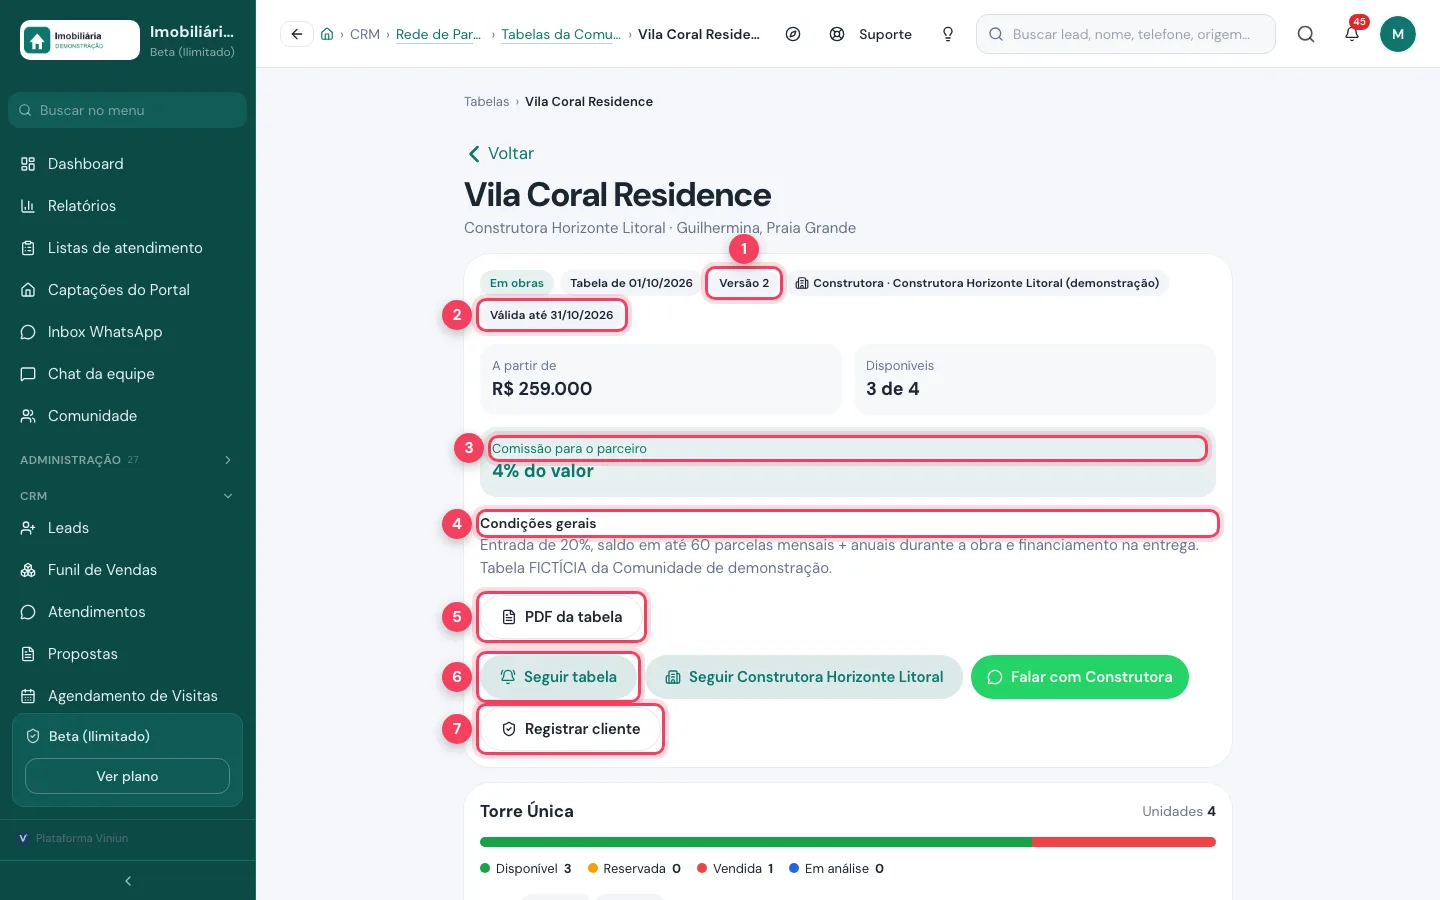Click Rede de Par... breadcrumb link
Image resolution: width=1440 pixels, height=900 pixels.
pyautogui.click(x=438, y=34)
